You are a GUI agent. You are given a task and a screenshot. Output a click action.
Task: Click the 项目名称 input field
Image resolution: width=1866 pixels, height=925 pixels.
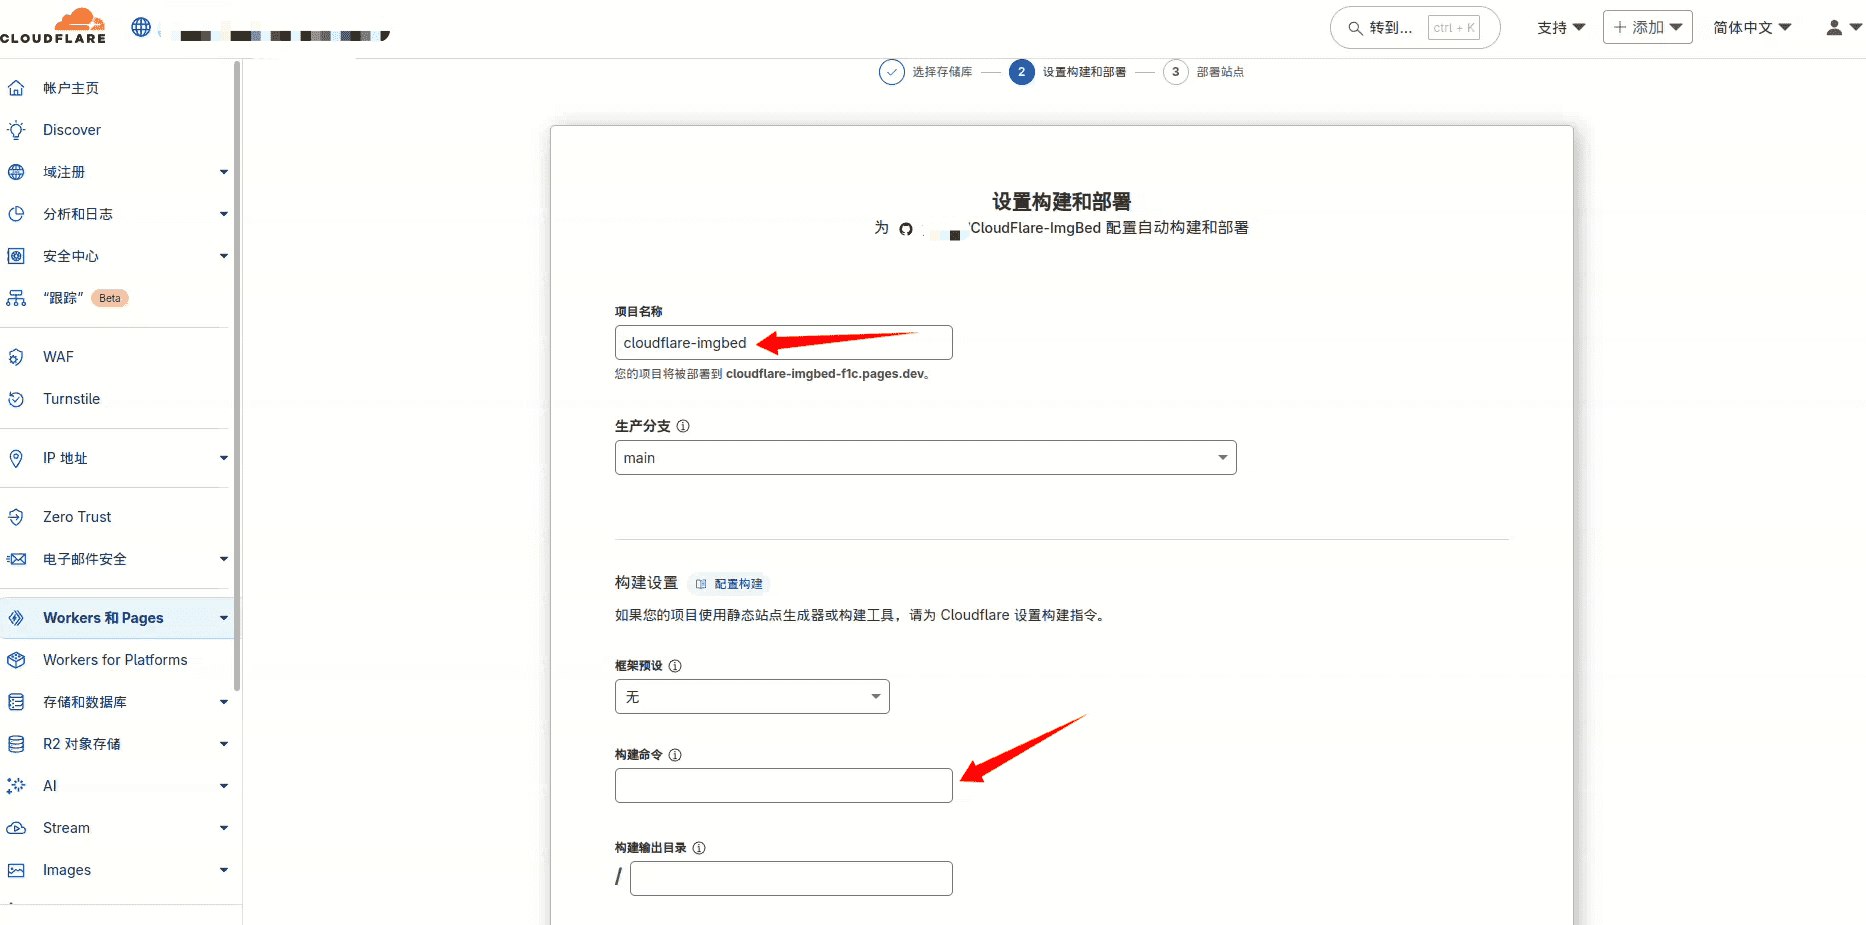tap(783, 343)
